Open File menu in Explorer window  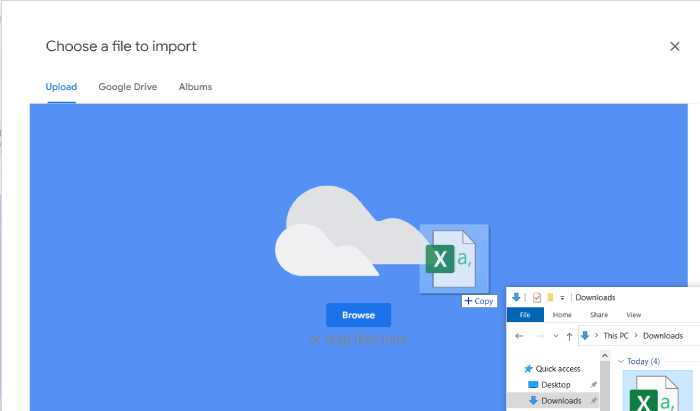525,315
